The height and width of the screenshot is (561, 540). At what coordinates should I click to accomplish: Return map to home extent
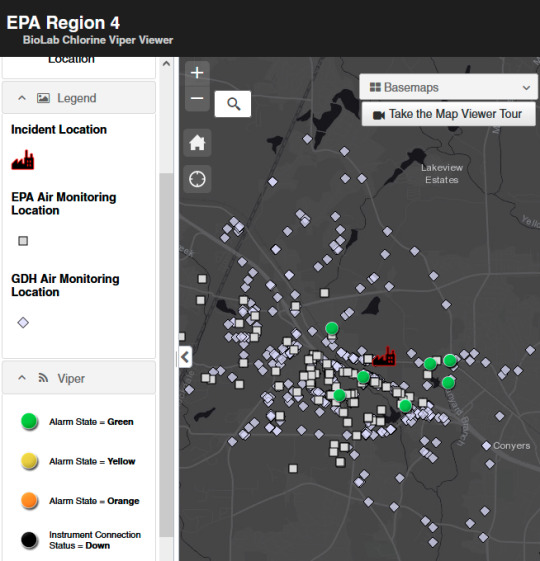click(x=197, y=143)
